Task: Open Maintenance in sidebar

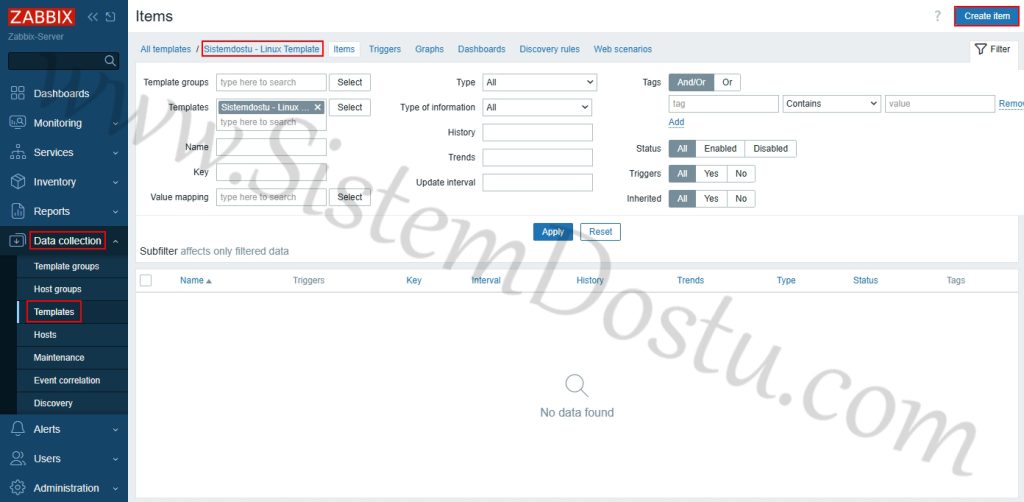Action: coord(59,358)
